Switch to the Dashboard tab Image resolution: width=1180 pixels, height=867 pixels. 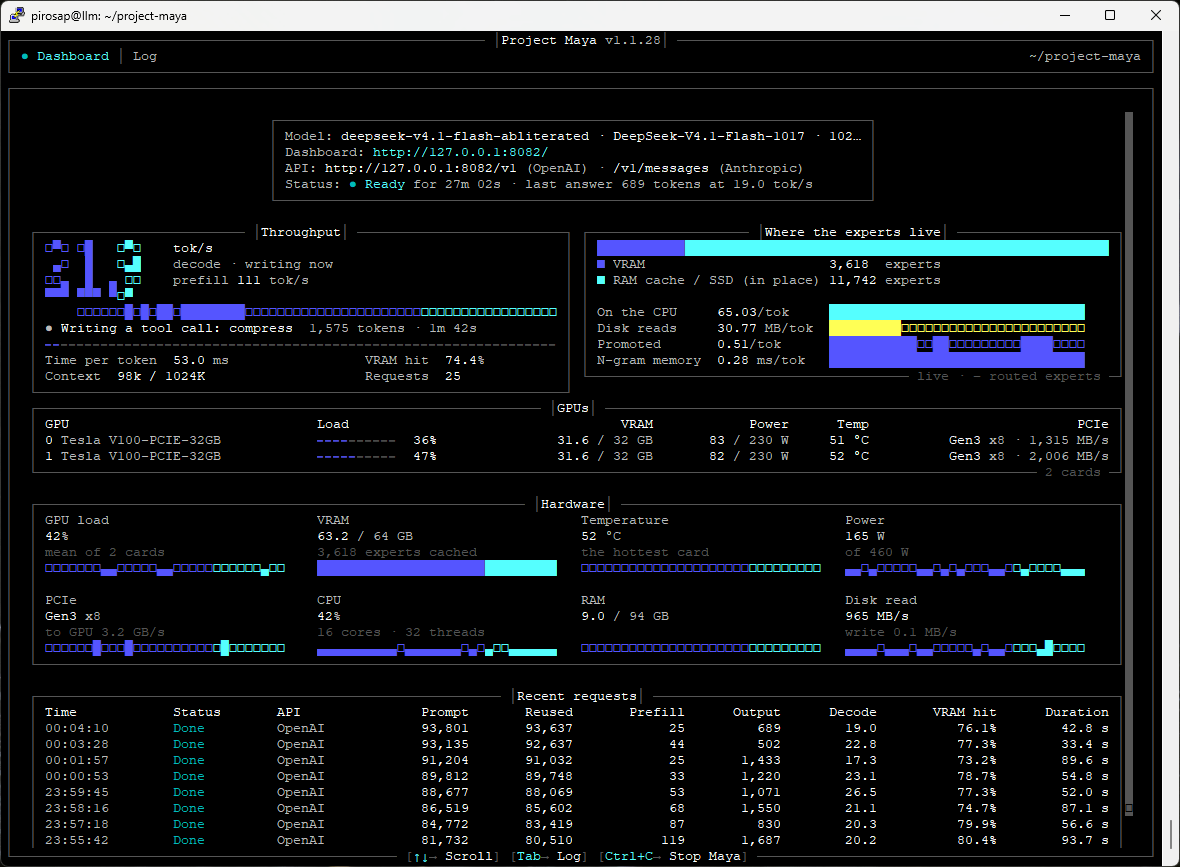pos(73,56)
